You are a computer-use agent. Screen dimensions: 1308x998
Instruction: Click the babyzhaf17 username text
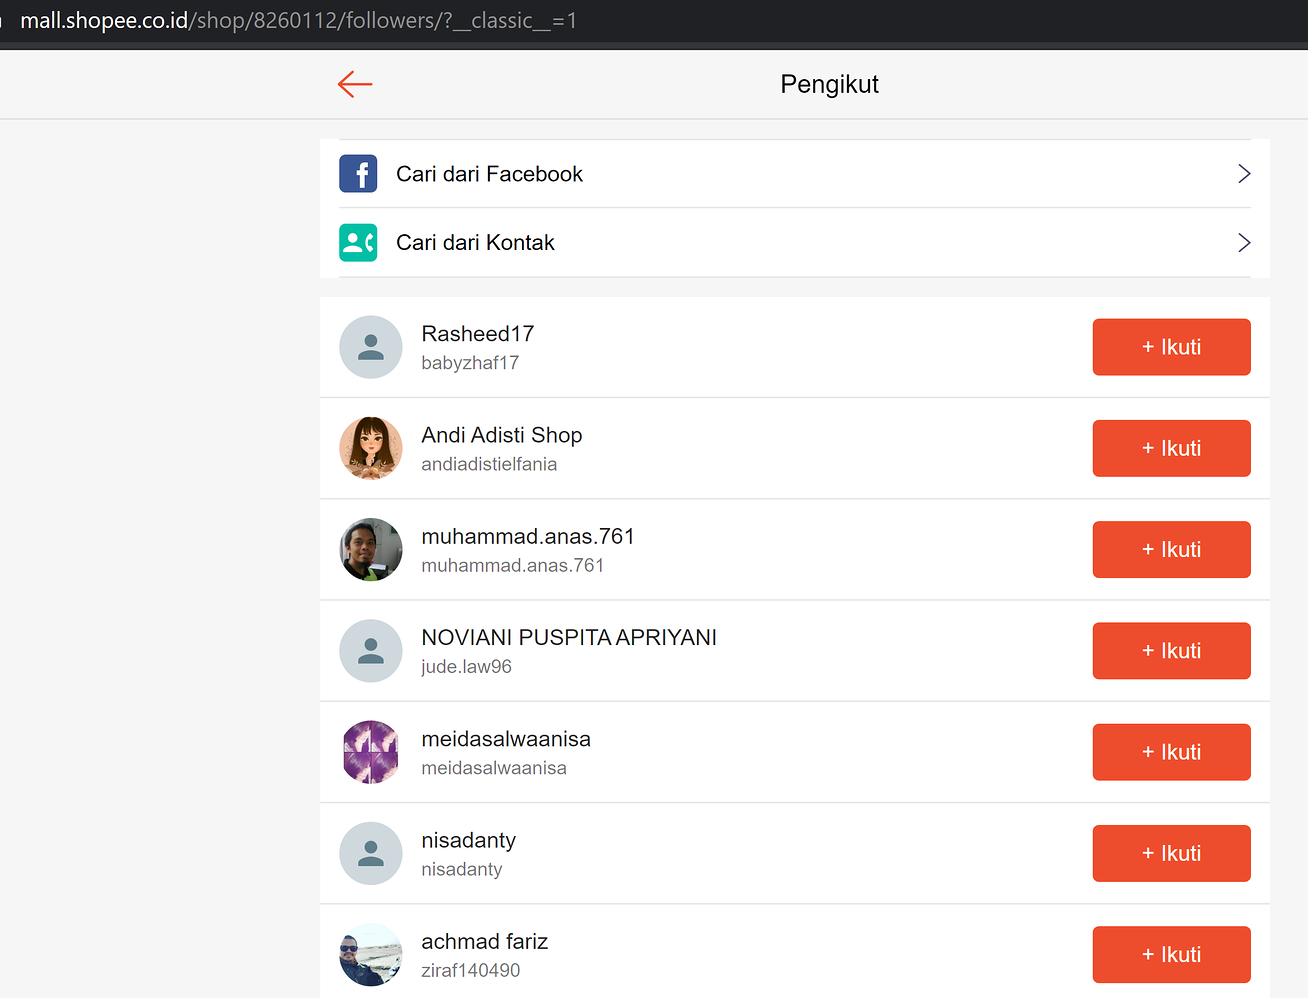point(470,362)
